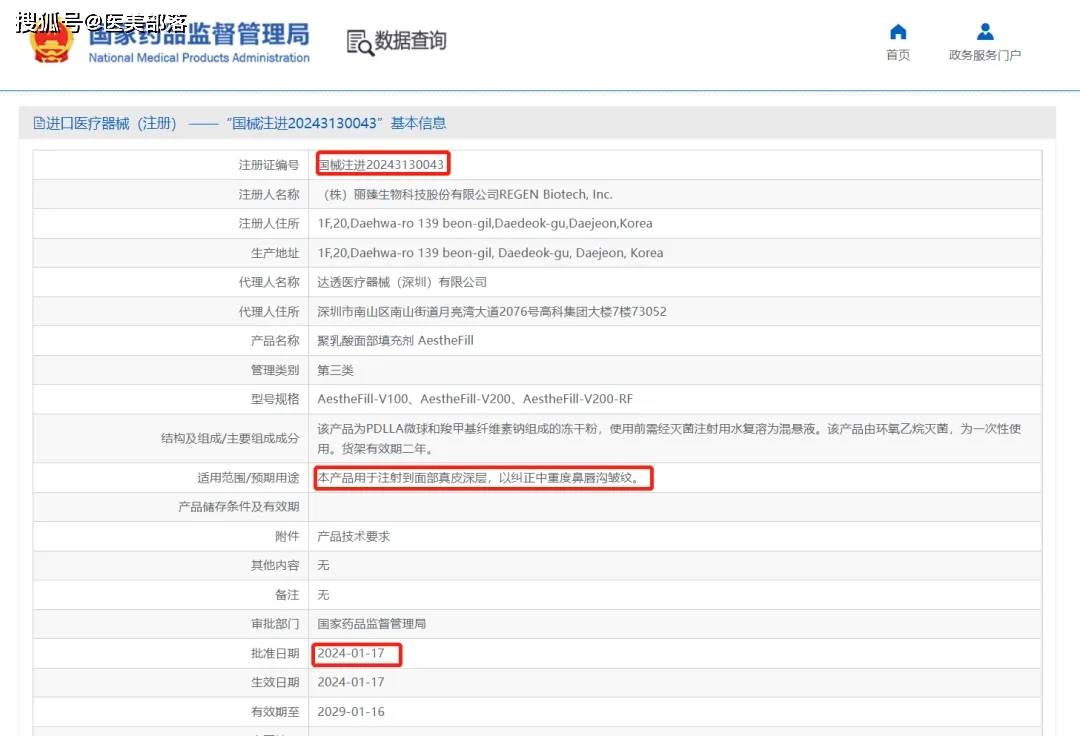Screen dimensions: 1080x736
Task: Open the 首页 navigation label
Action: coord(898,55)
